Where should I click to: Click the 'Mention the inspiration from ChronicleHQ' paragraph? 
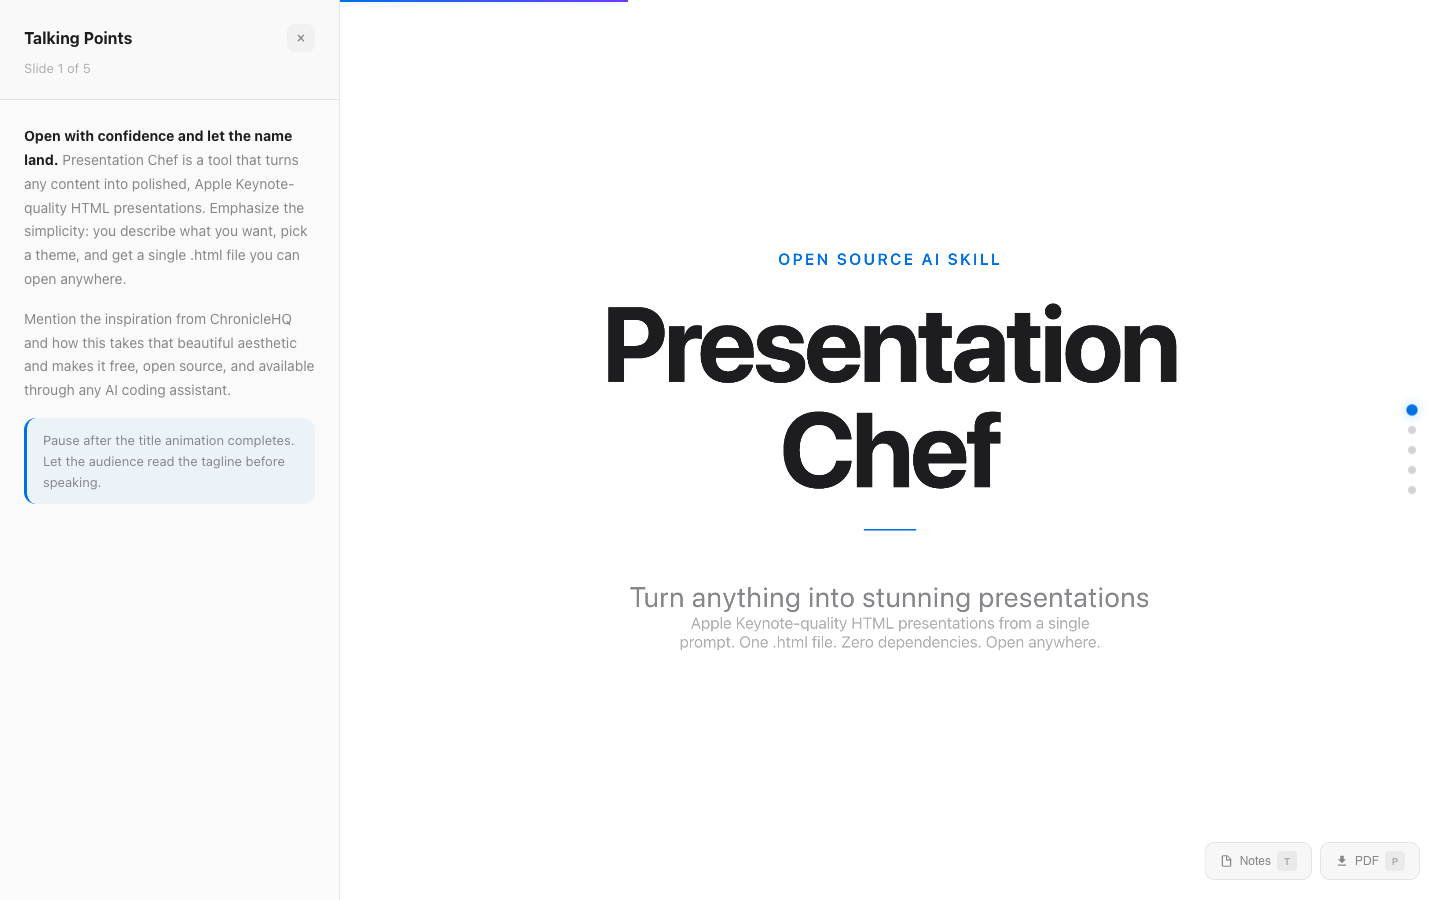(169, 355)
